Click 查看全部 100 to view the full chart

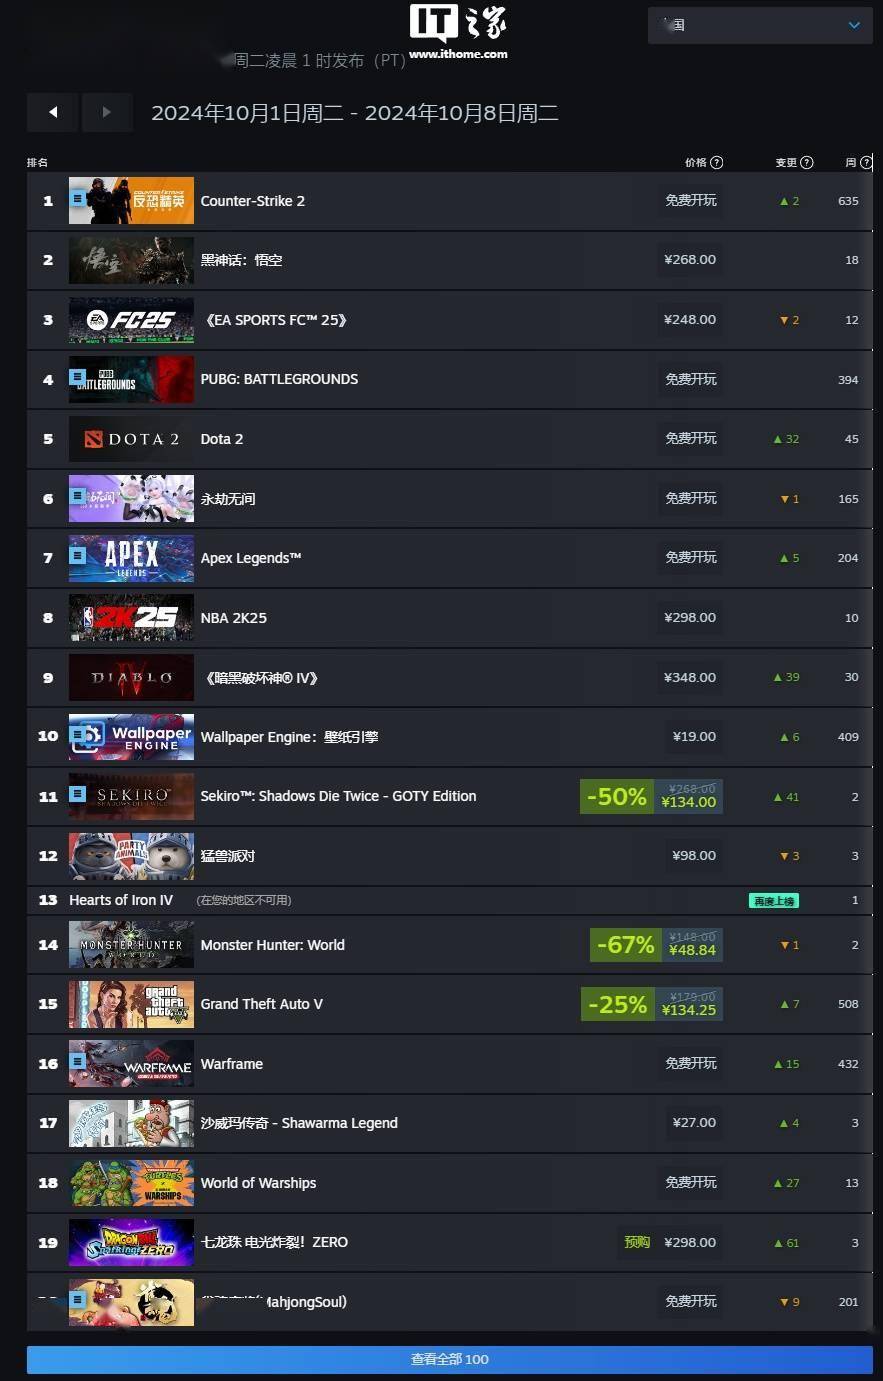[x=450, y=1359]
